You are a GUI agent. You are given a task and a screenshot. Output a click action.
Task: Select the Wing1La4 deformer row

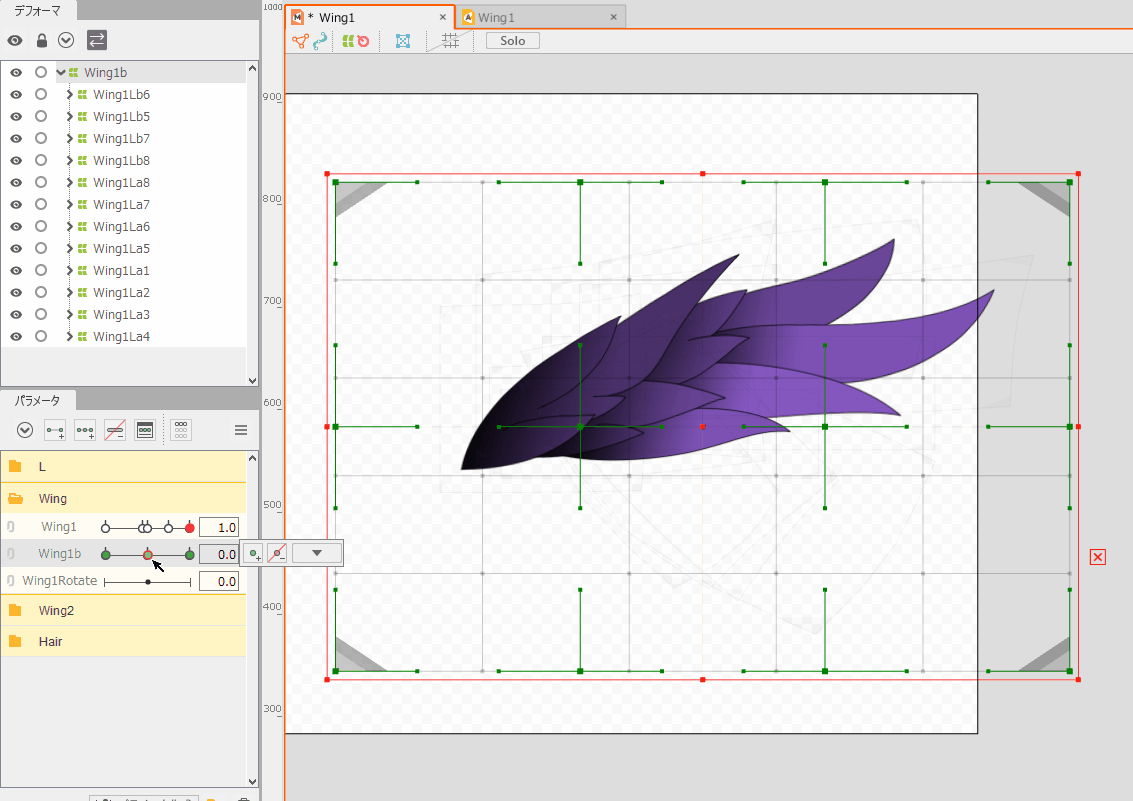[124, 337]
